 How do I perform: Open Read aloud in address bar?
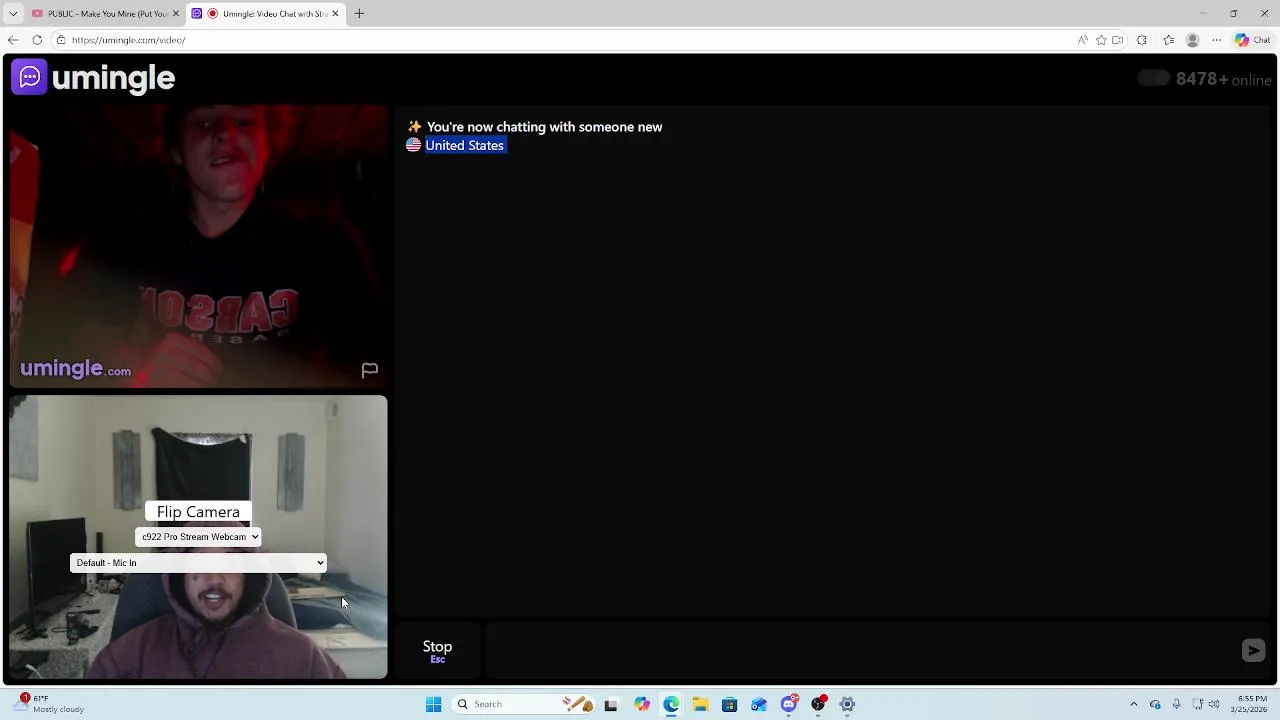tap(1082, 40)
